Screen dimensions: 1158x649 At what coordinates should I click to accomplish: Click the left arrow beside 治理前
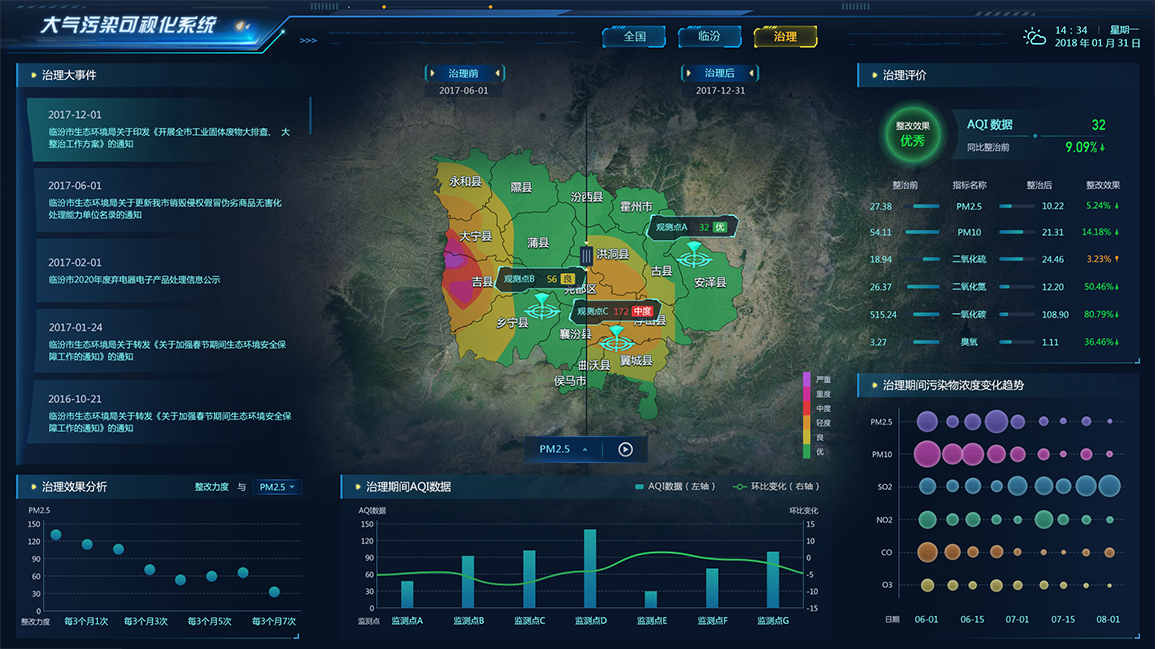(x=430, y=73)
